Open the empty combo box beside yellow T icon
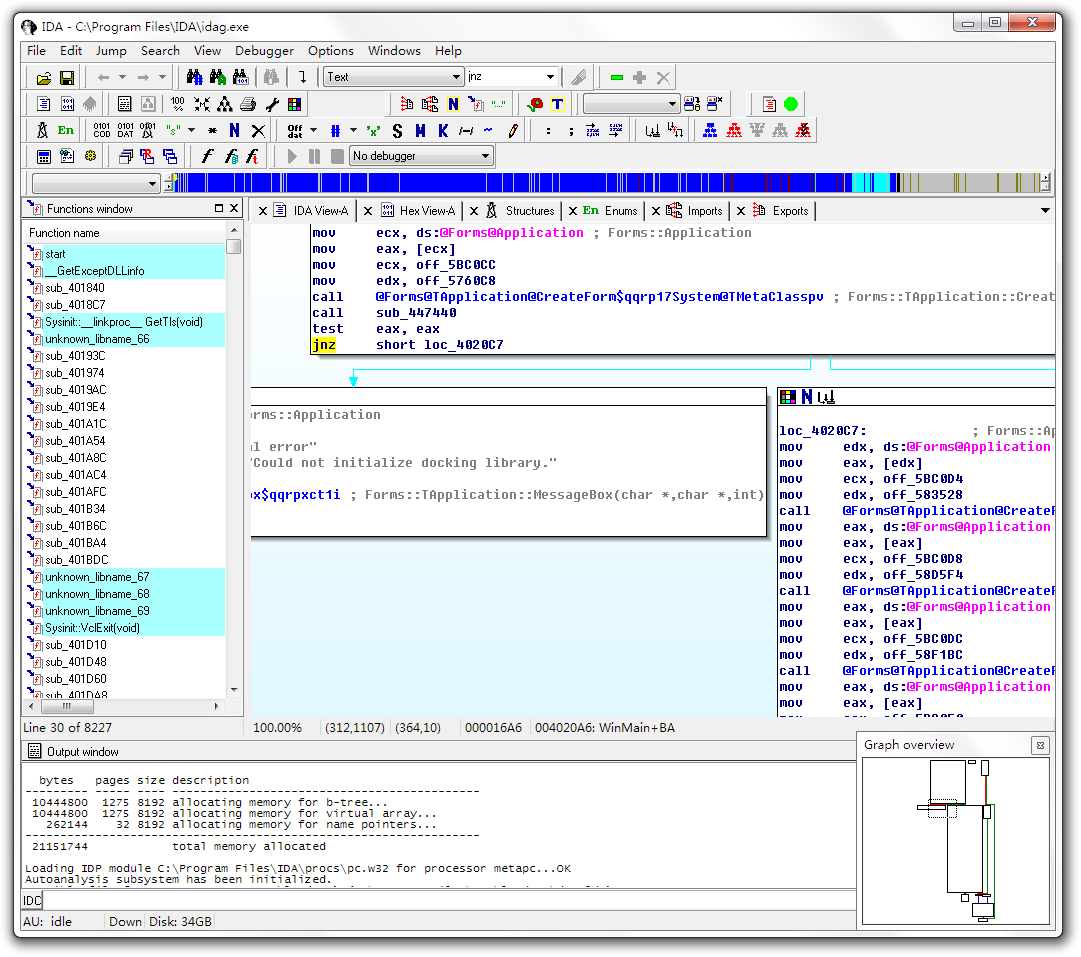 (x=632, y=104)
